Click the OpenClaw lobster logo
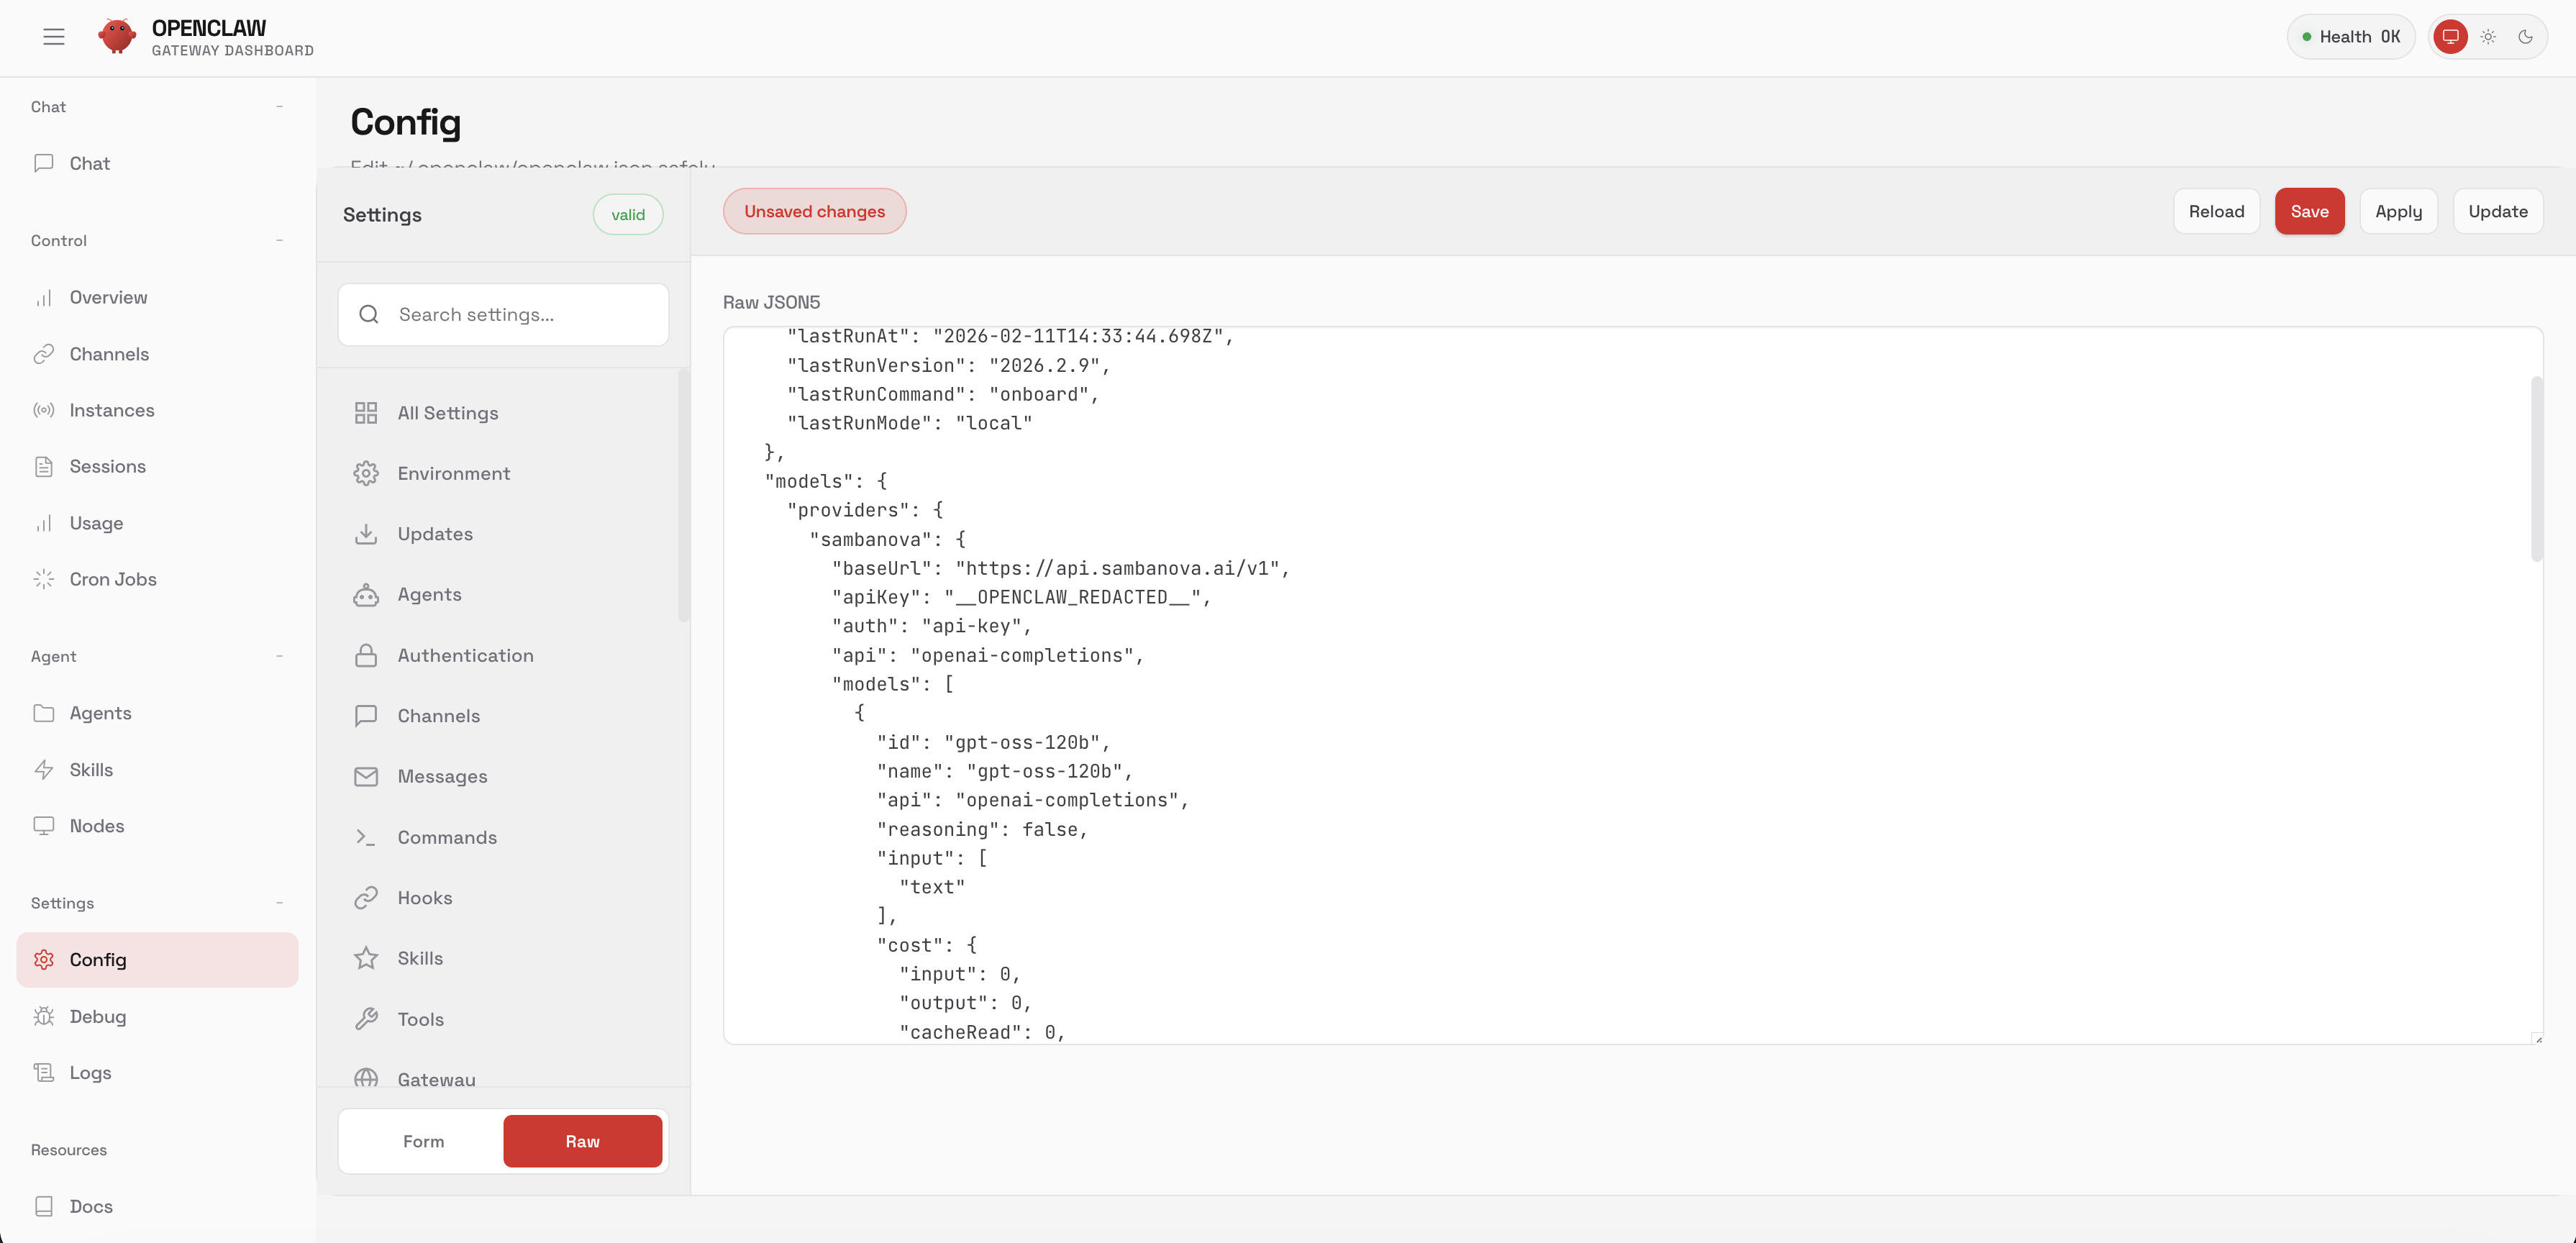2576x1243 pixels. 117,37
